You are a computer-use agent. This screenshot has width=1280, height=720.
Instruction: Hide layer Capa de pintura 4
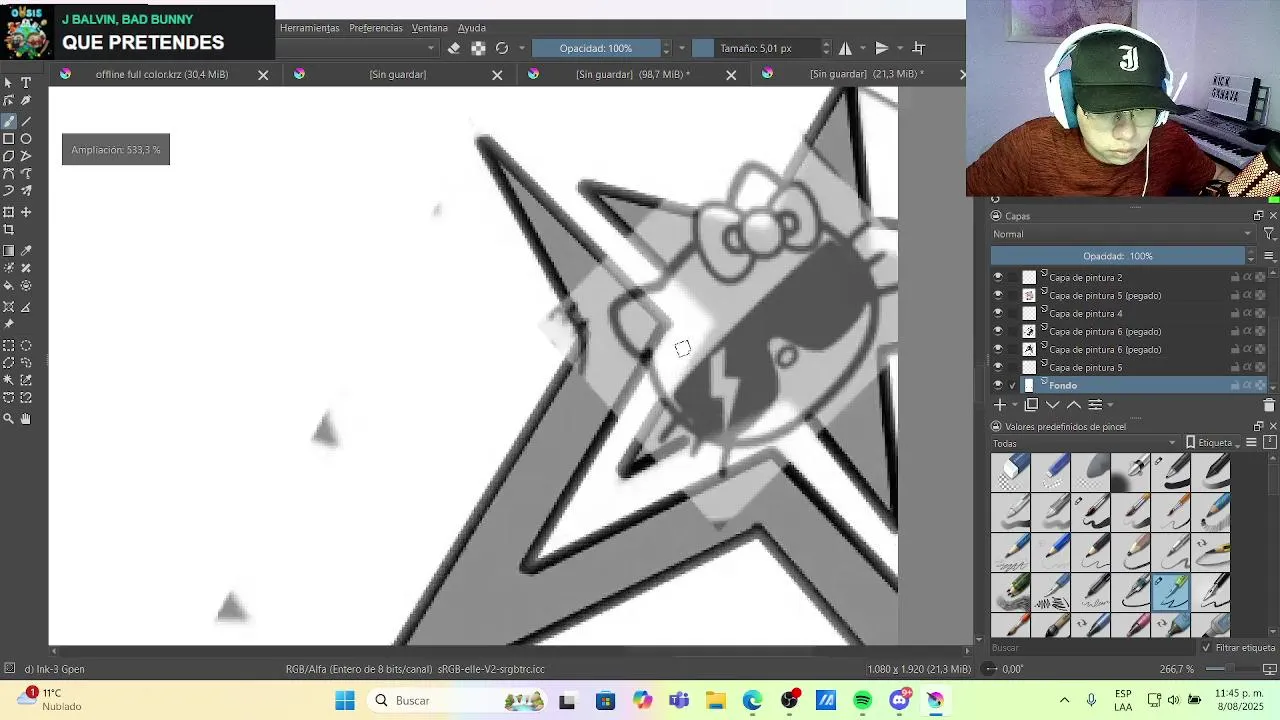point(997,314)
